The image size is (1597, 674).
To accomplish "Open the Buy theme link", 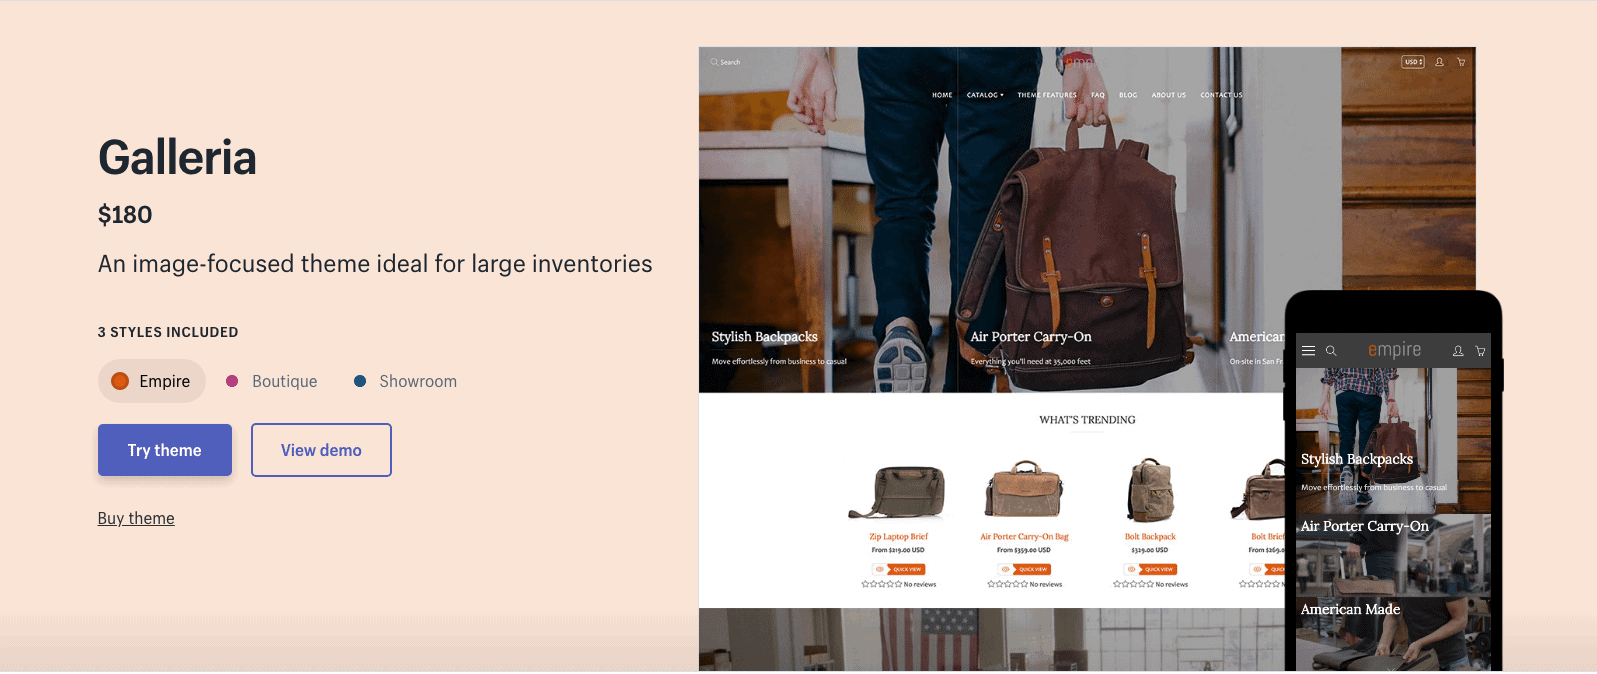I will 136,518.
